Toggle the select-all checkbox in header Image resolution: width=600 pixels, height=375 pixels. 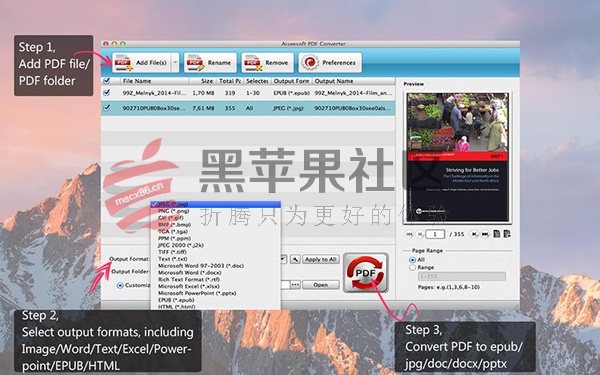pos(107,81)
